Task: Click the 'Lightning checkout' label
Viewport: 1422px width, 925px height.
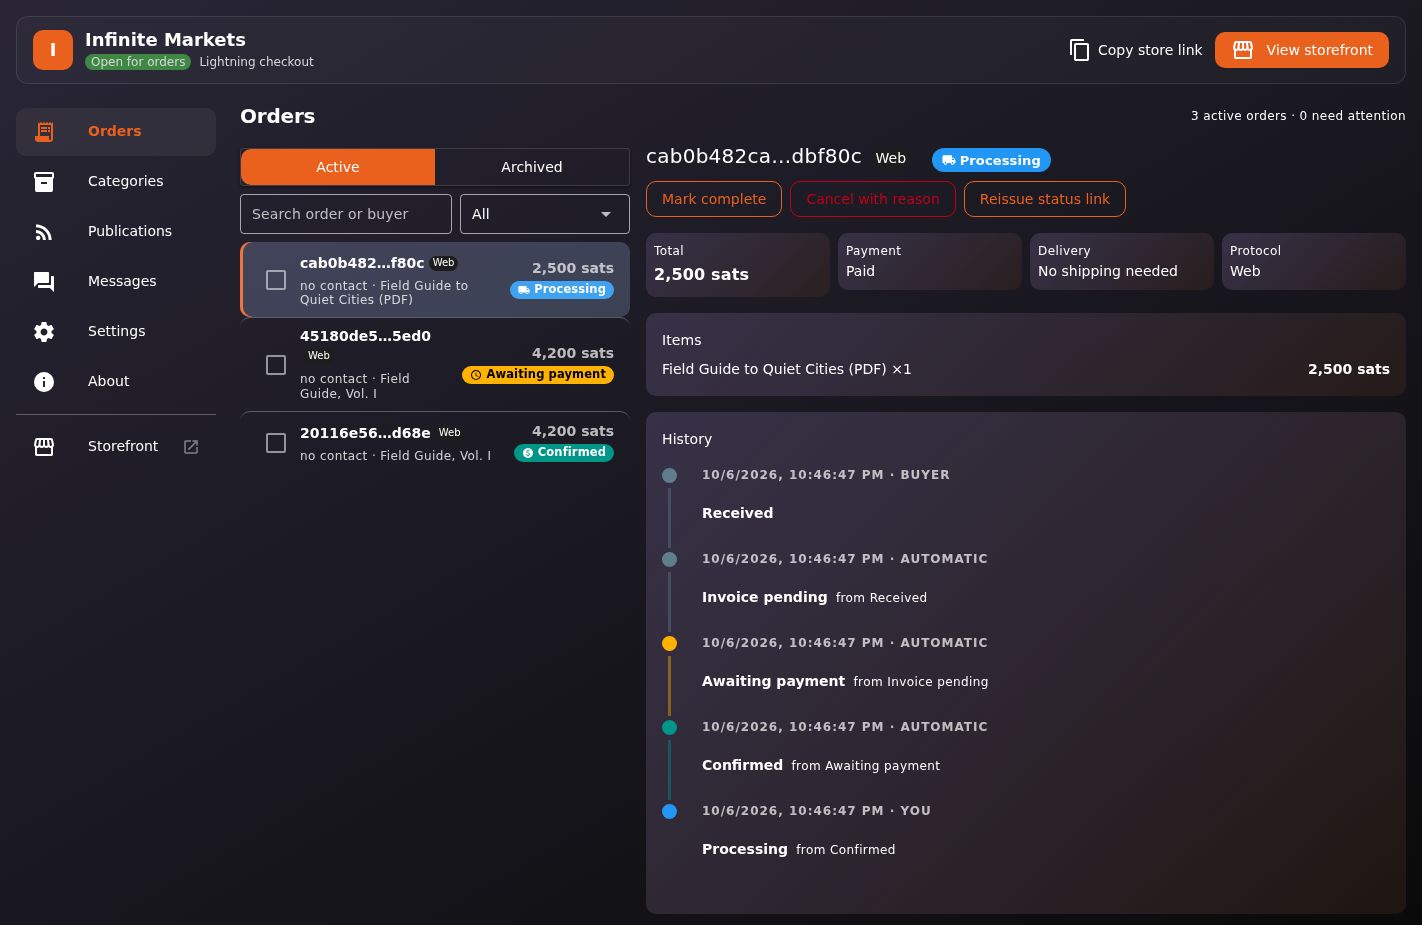Action: point(256,62)
